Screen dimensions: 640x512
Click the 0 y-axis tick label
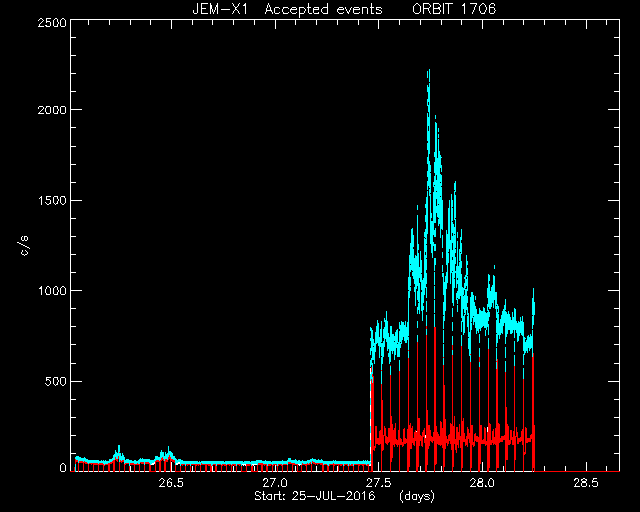[x=63, y=468]
